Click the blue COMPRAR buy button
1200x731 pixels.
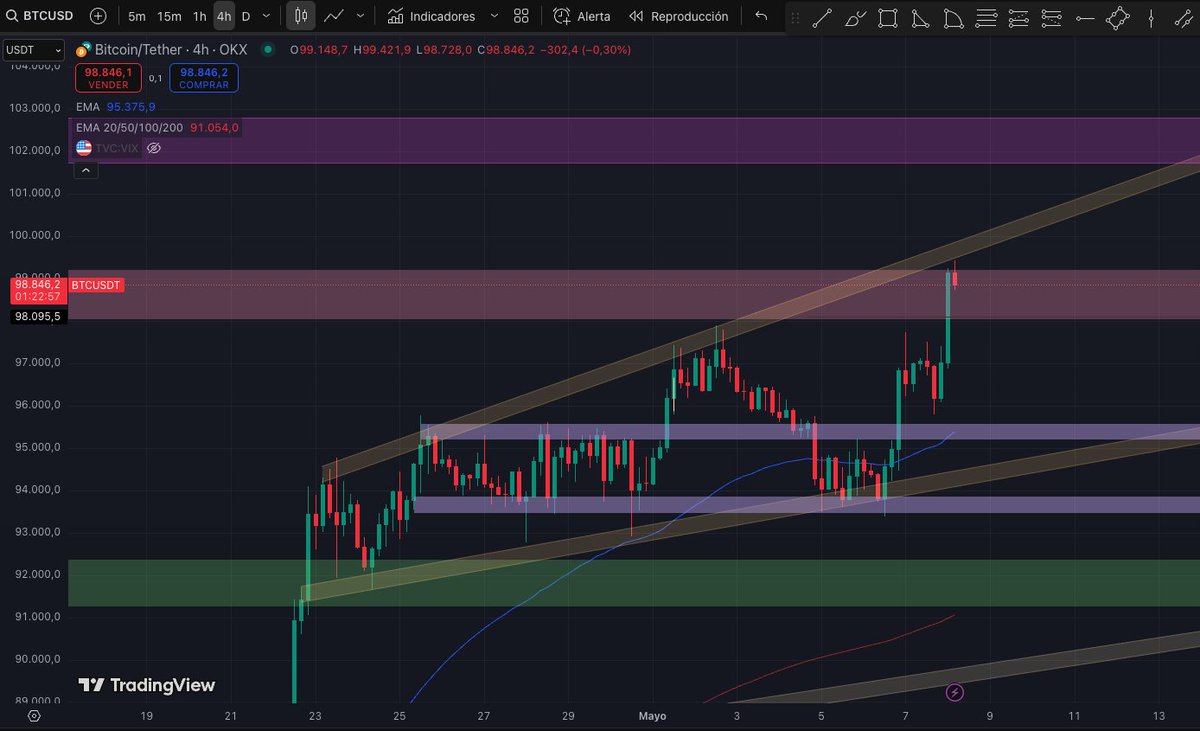[x=204, y=78]
